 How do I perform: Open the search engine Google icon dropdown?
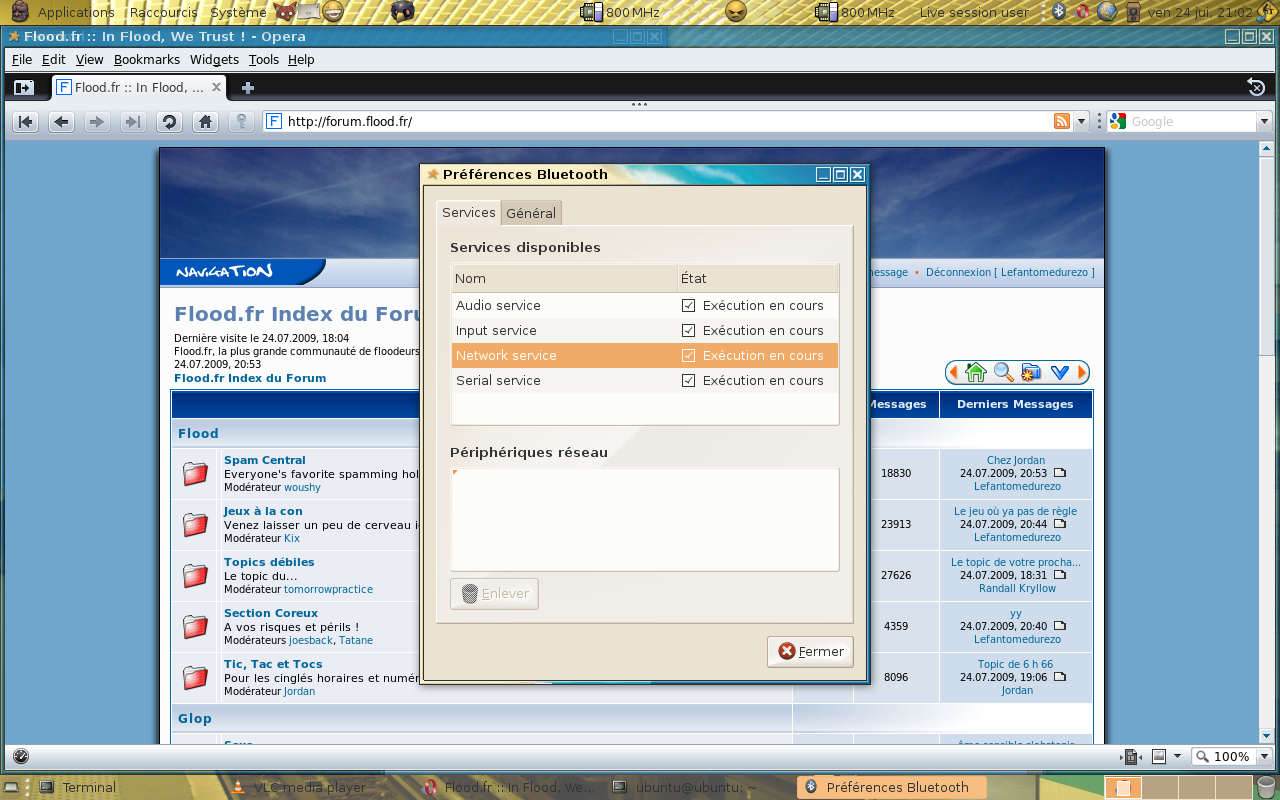point(1118,122)
